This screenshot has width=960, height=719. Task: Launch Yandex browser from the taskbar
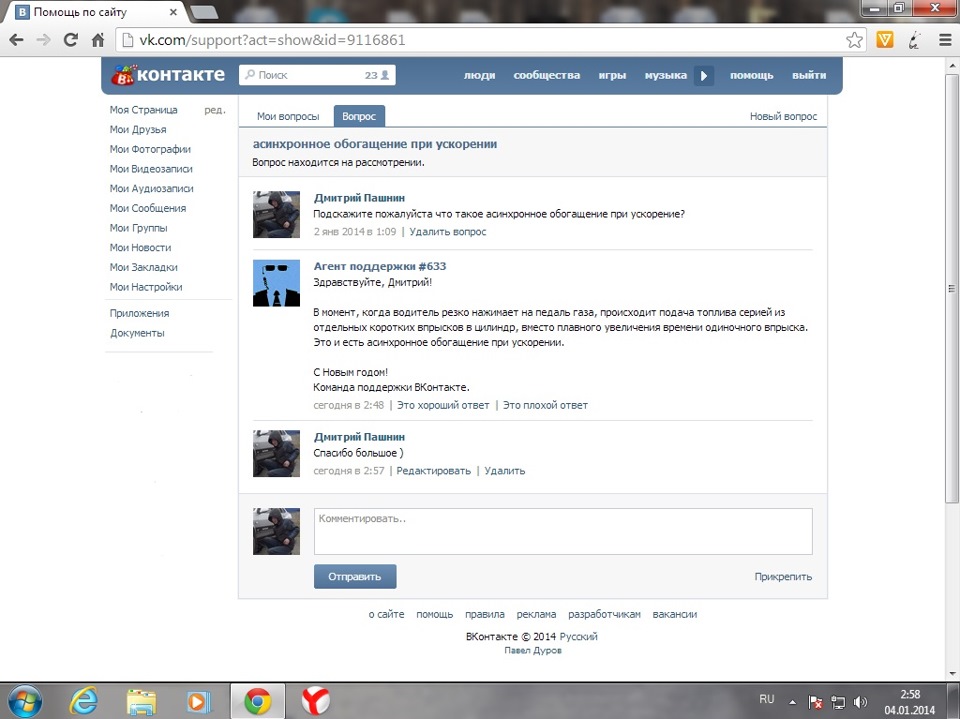click(x=316, y=702)
